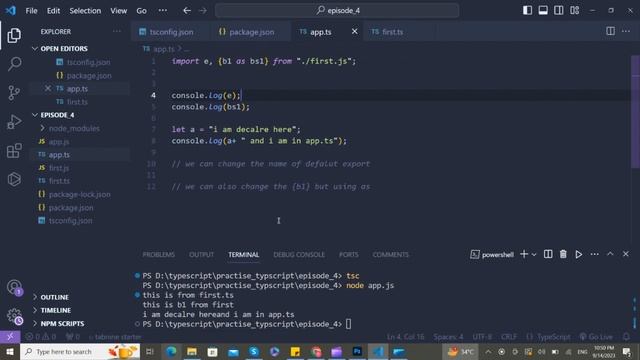Switch to the tsconfig.json editor tab

pos(170,31)
